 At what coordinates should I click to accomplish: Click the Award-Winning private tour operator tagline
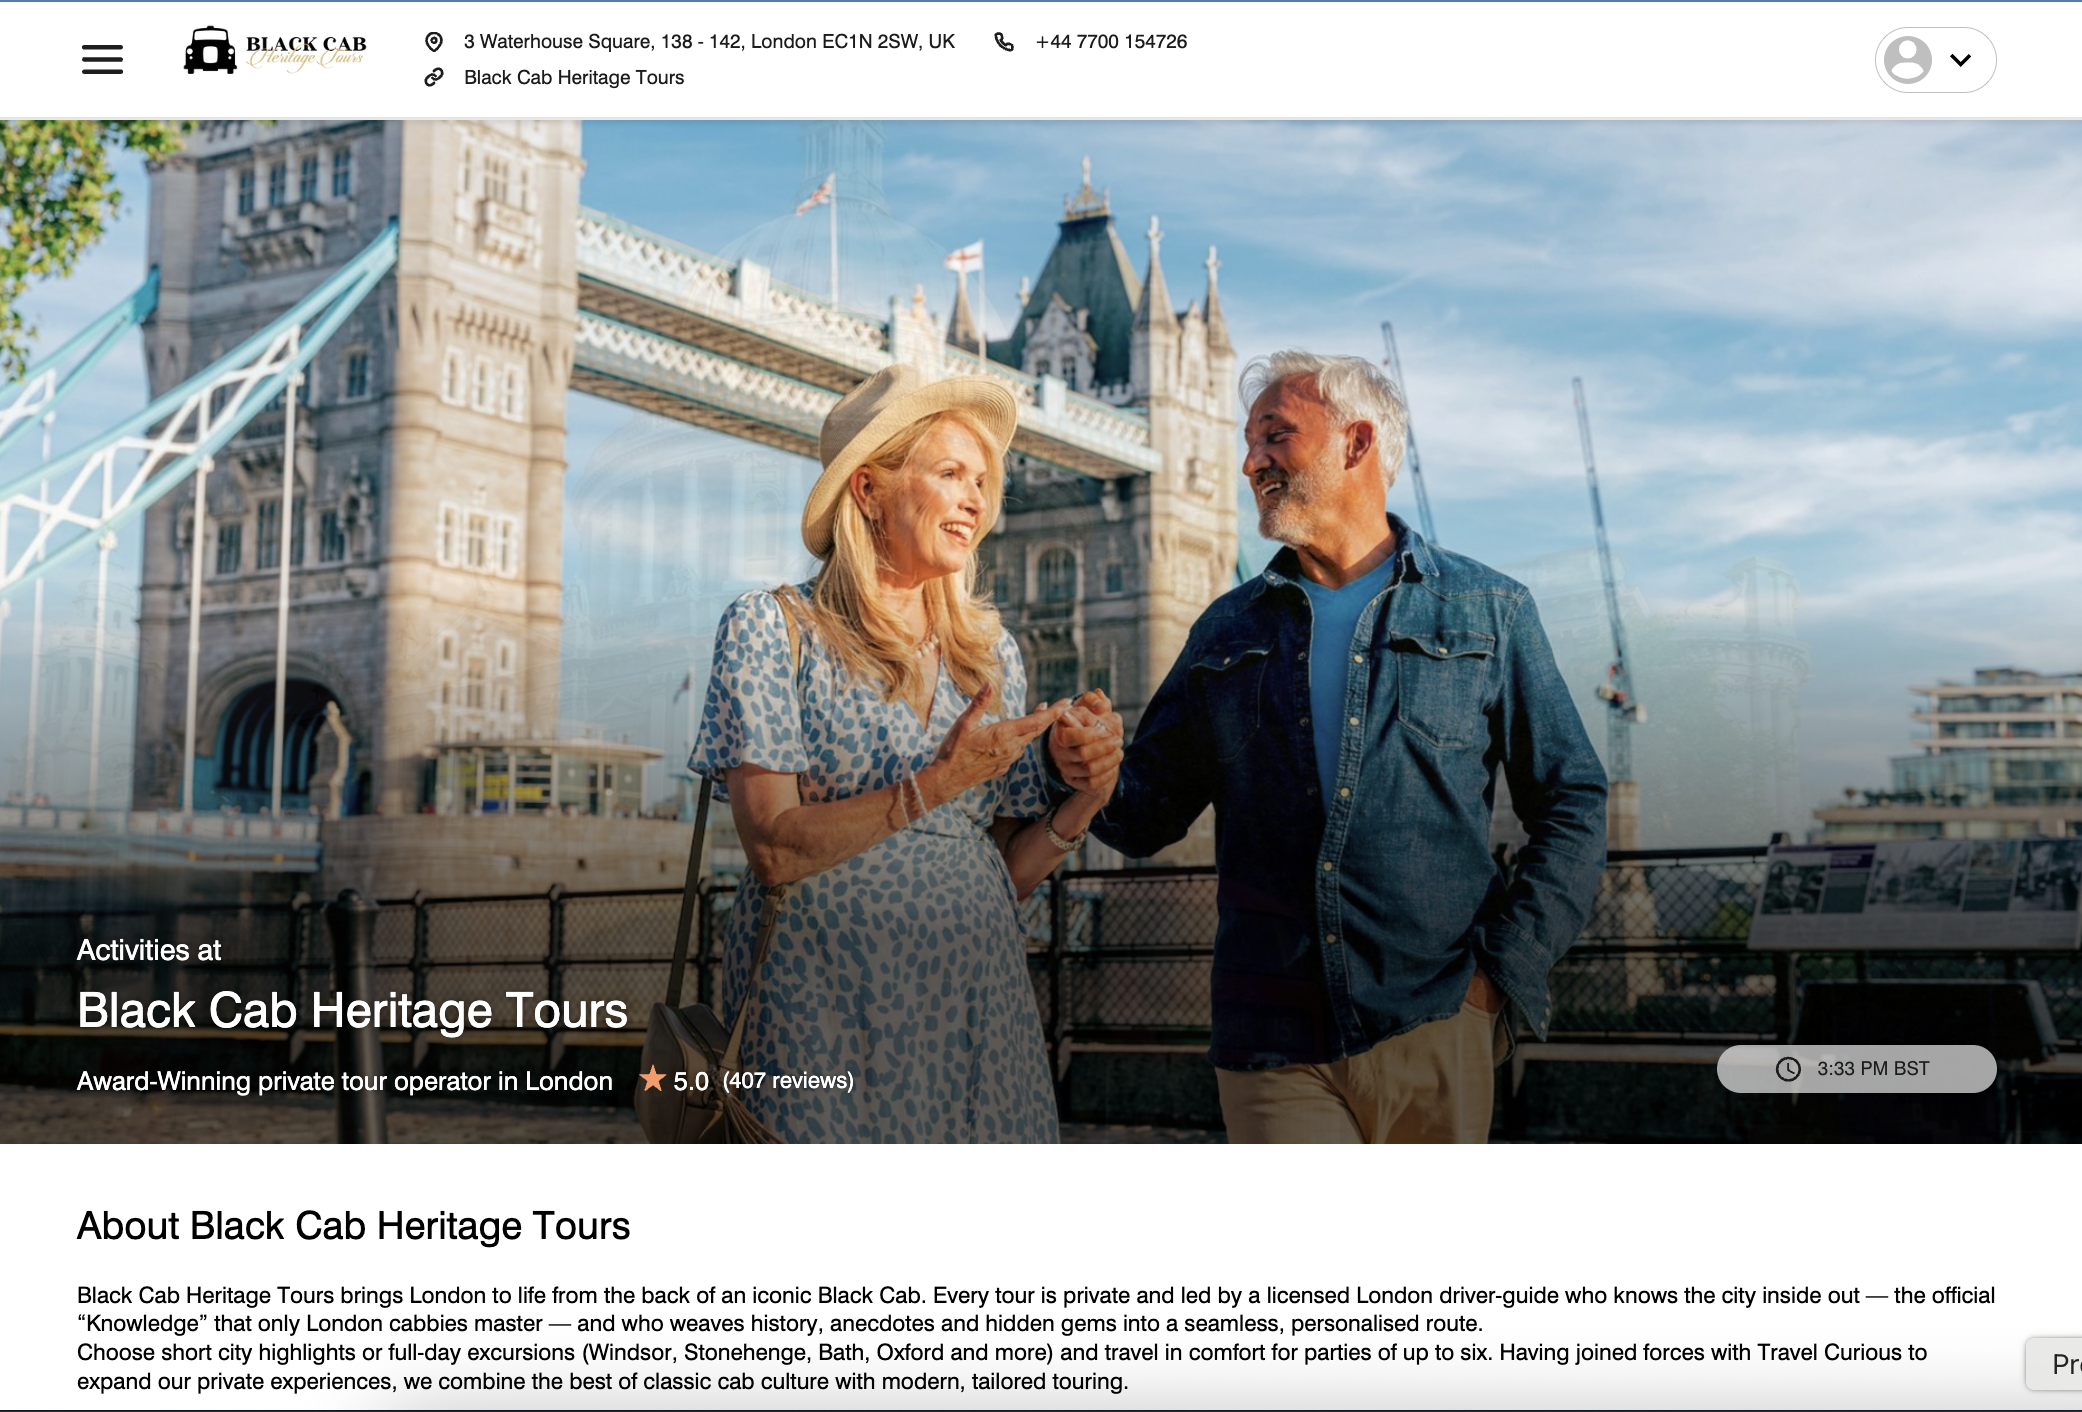tap(344, 1081)
